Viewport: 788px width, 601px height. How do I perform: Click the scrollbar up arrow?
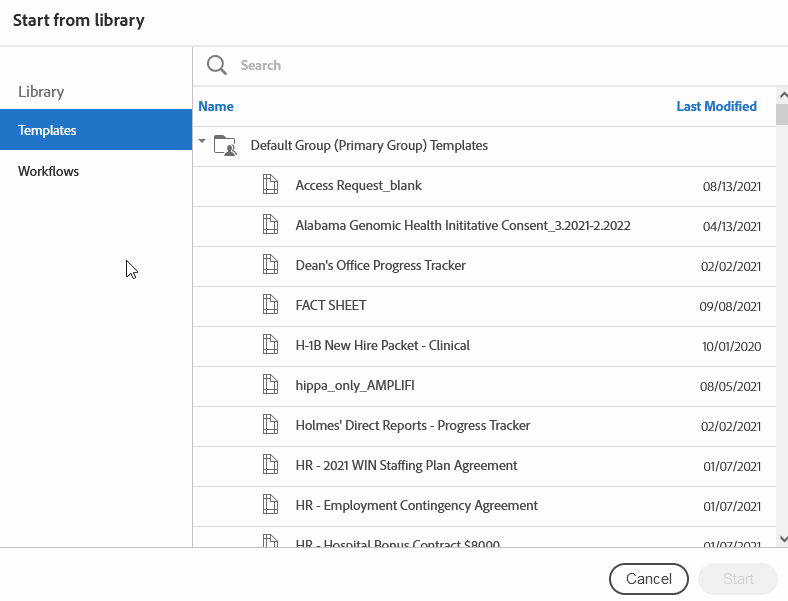tap(782, 95)
